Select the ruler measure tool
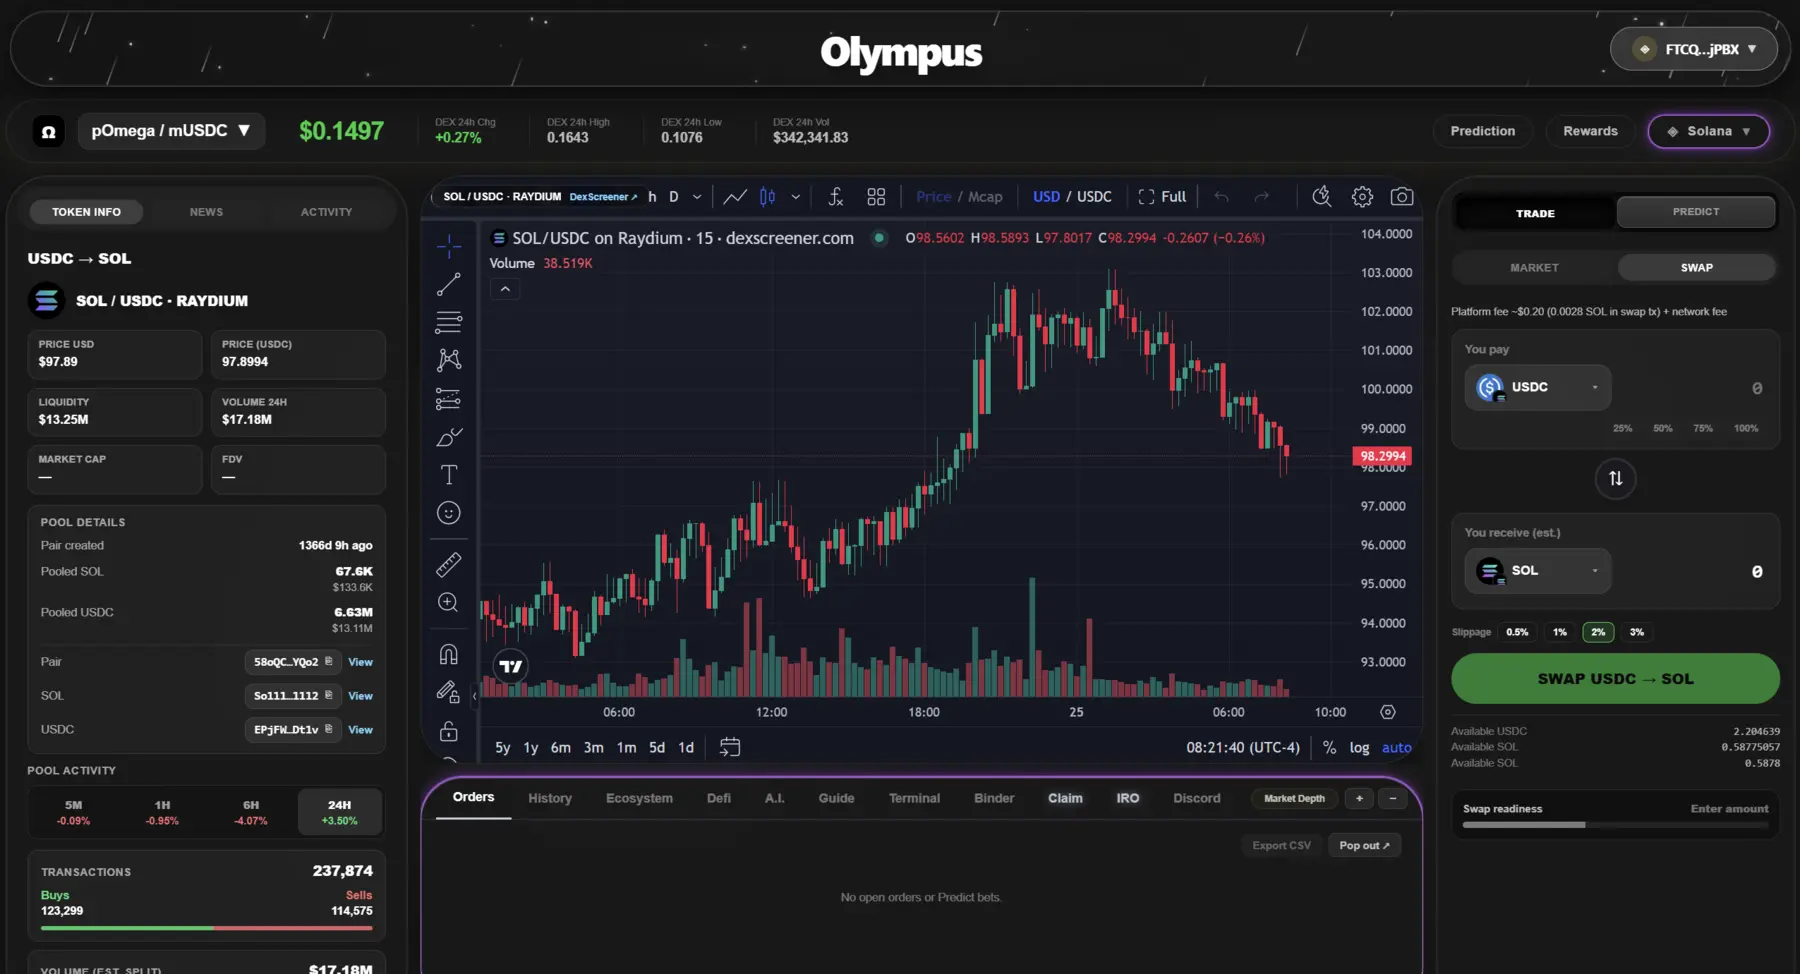Viewport: 1800px width, 974px height. (448, 565)
